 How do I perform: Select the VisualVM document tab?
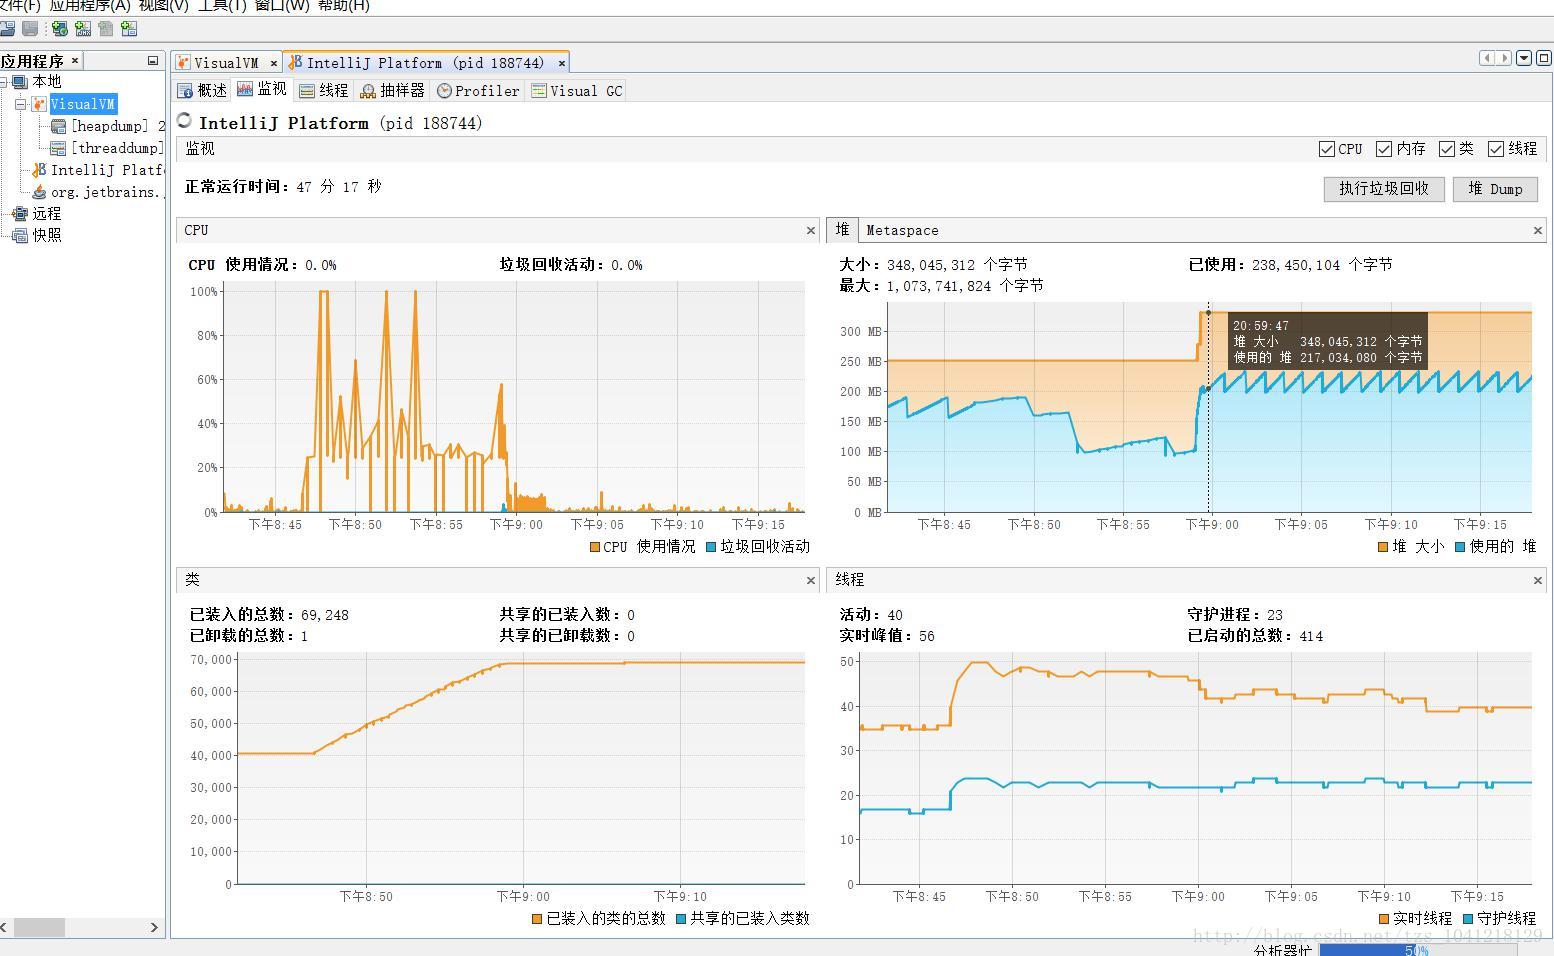click(227, 63)
